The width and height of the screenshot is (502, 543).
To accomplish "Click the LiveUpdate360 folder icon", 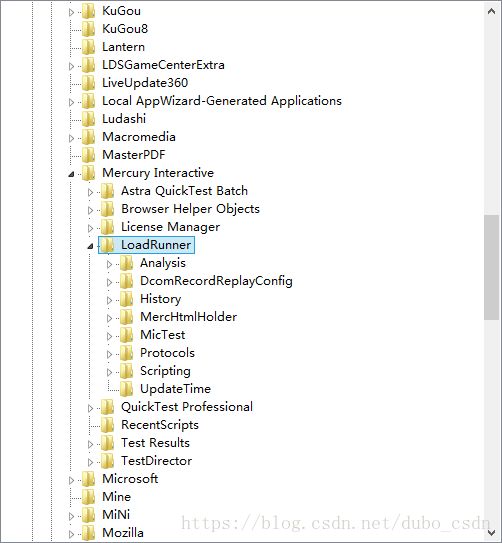I will [x=89, y=83].
